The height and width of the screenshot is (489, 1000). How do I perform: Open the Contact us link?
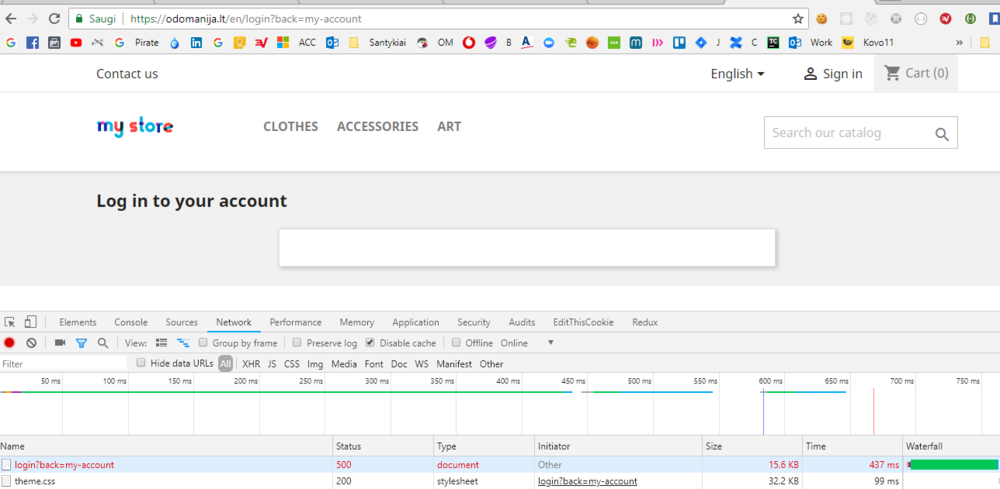pyautogui.click(x=127, y=73)
